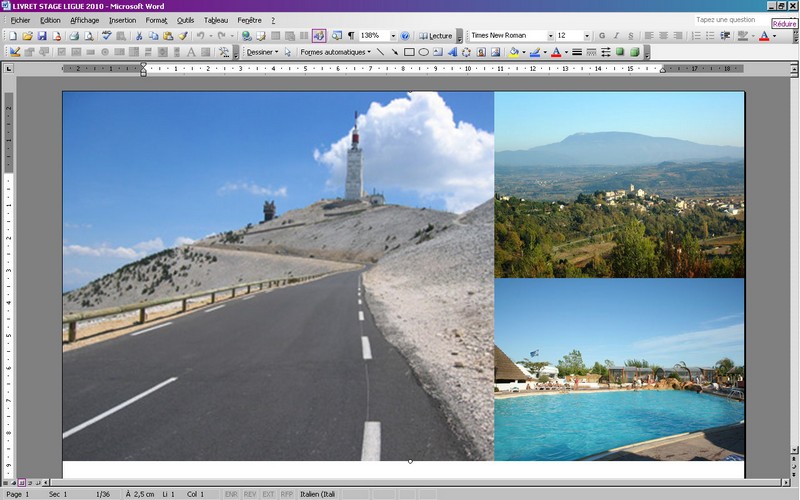The height and width of the screenshot is (500, 800).
Task: Toggle Bold formatting
Action: tap(602, 36)
